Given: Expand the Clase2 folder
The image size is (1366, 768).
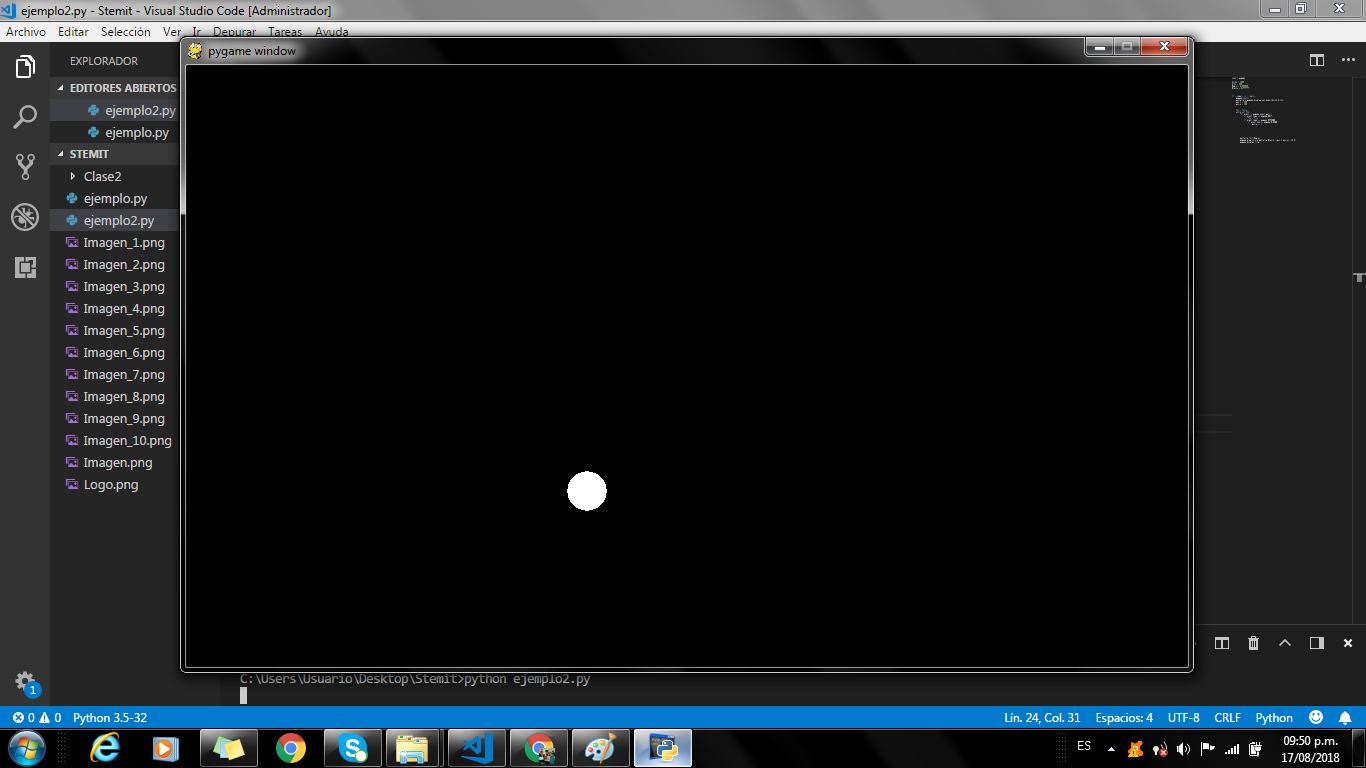Looking at the screenshot, I should click(x=115, y=176).
